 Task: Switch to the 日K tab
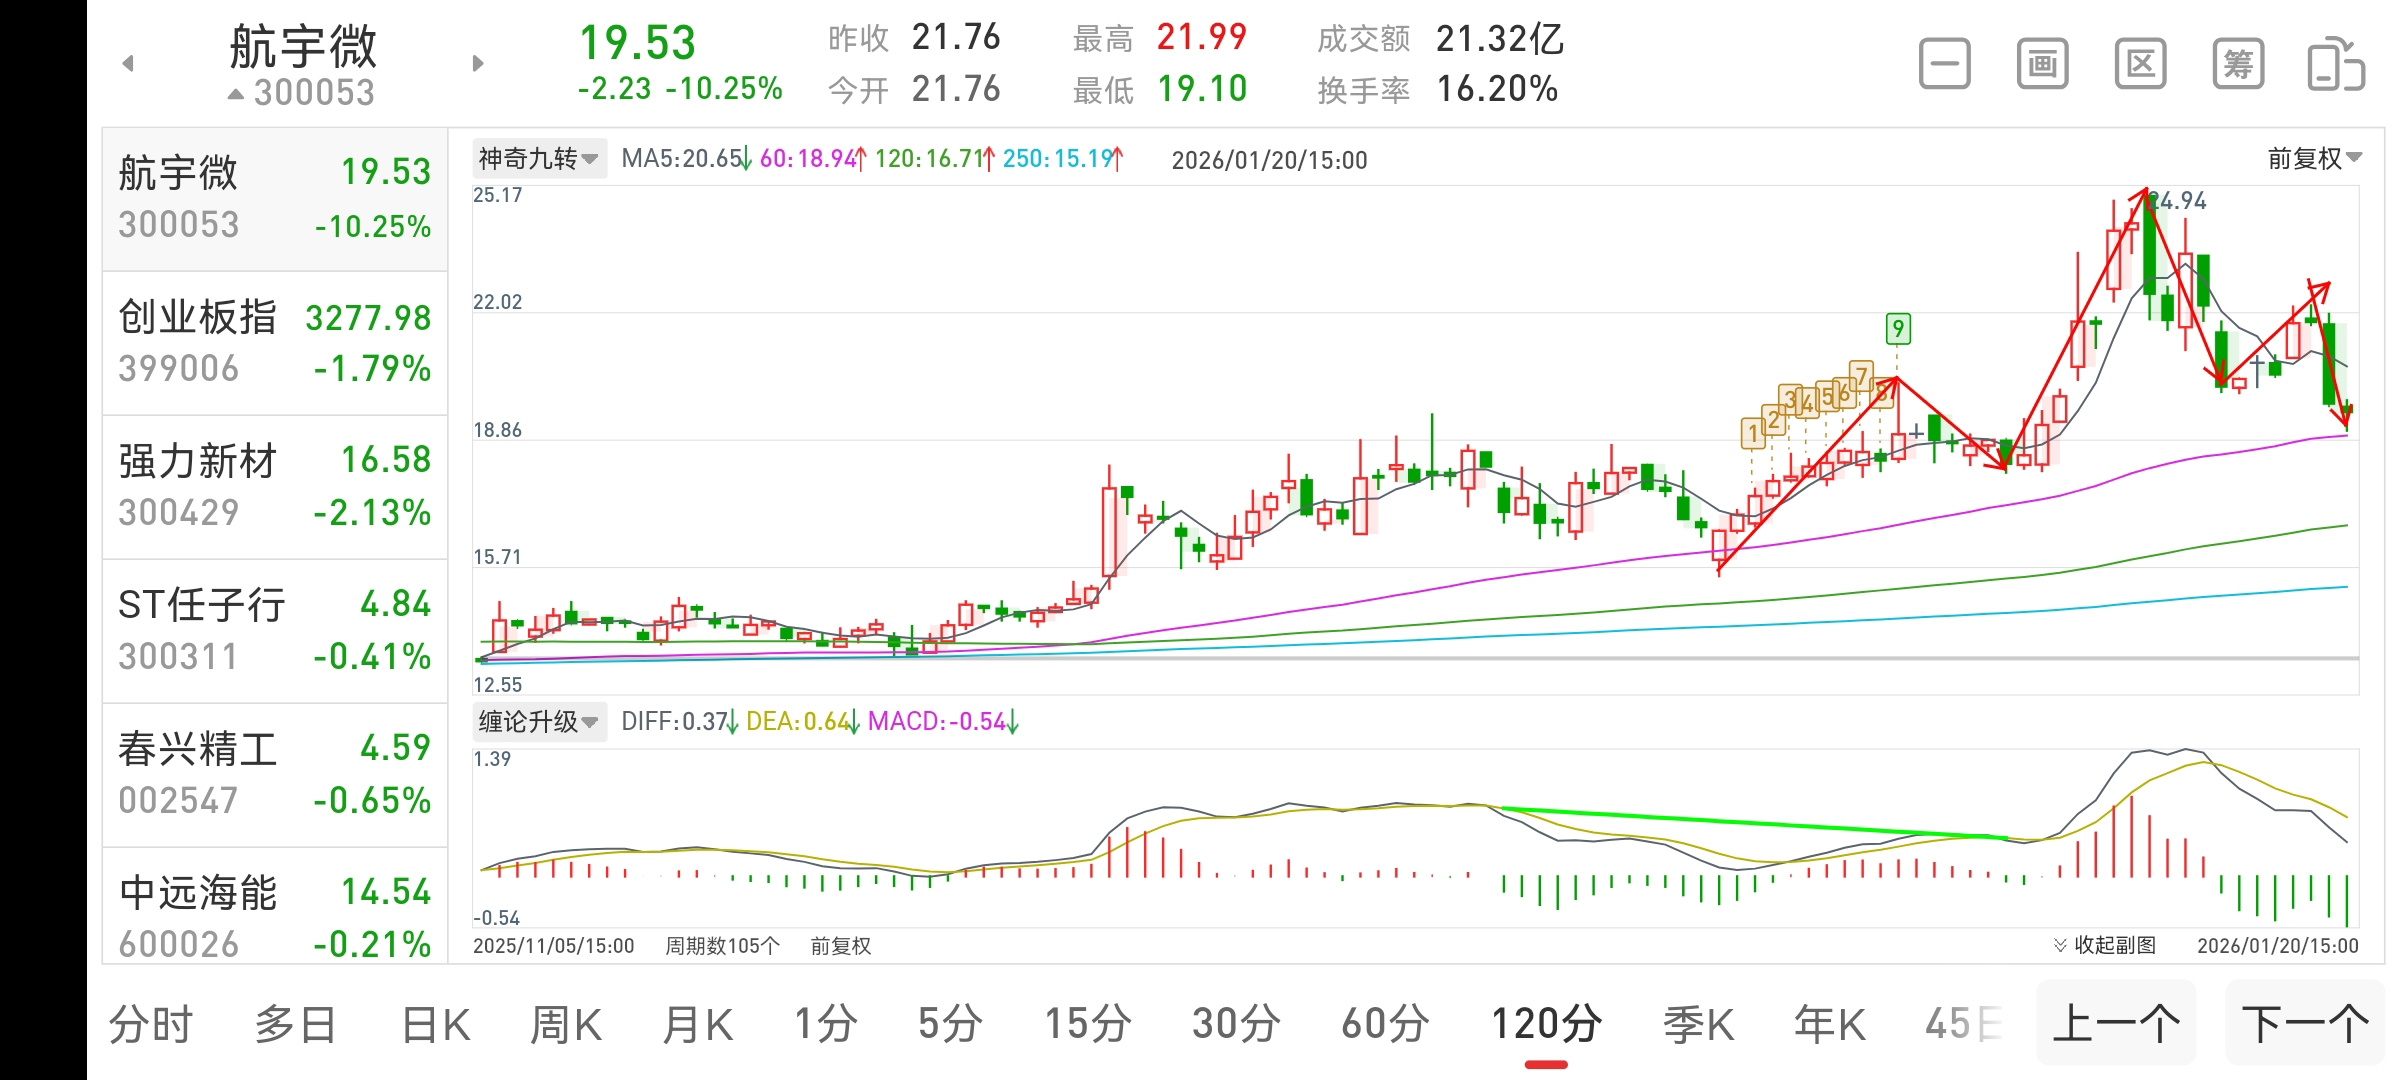coord(436,1025)
